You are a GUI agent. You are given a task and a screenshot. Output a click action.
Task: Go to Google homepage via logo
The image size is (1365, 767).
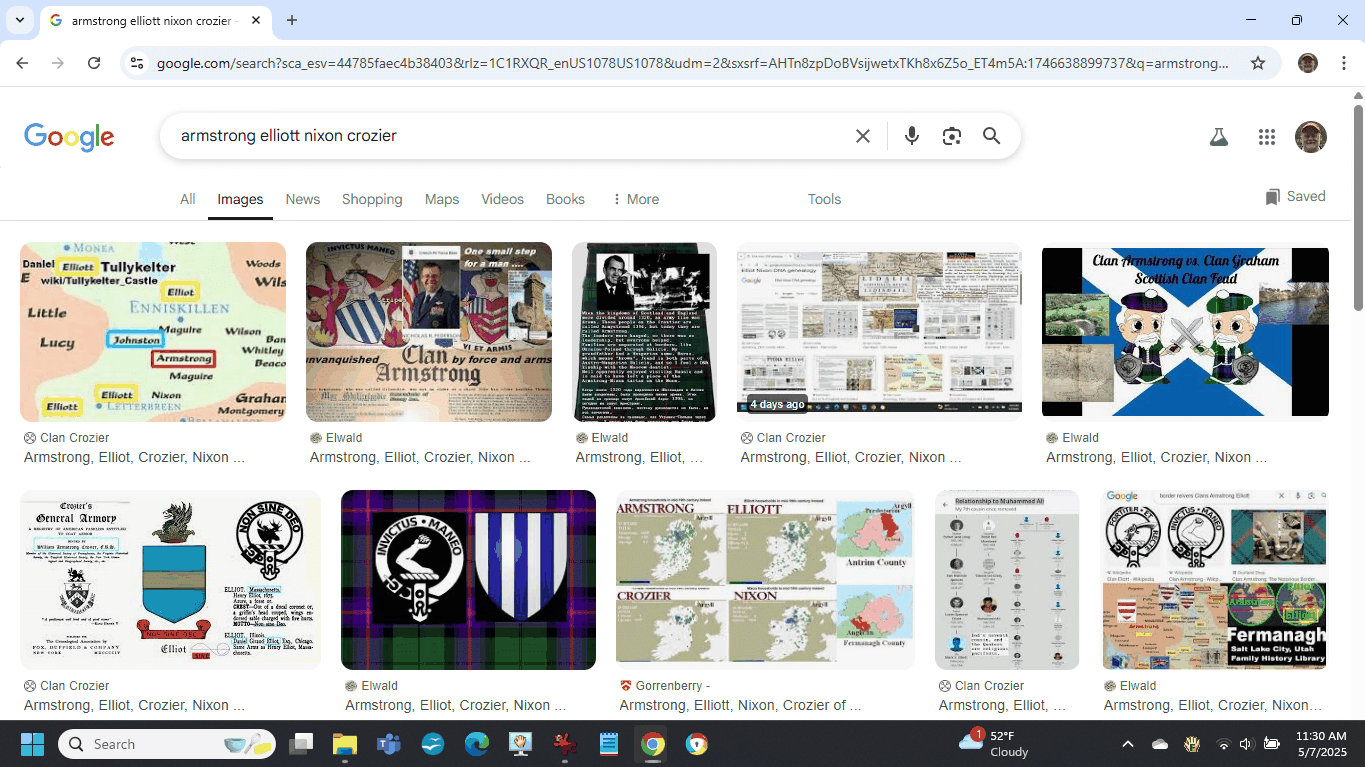point(69,137)
